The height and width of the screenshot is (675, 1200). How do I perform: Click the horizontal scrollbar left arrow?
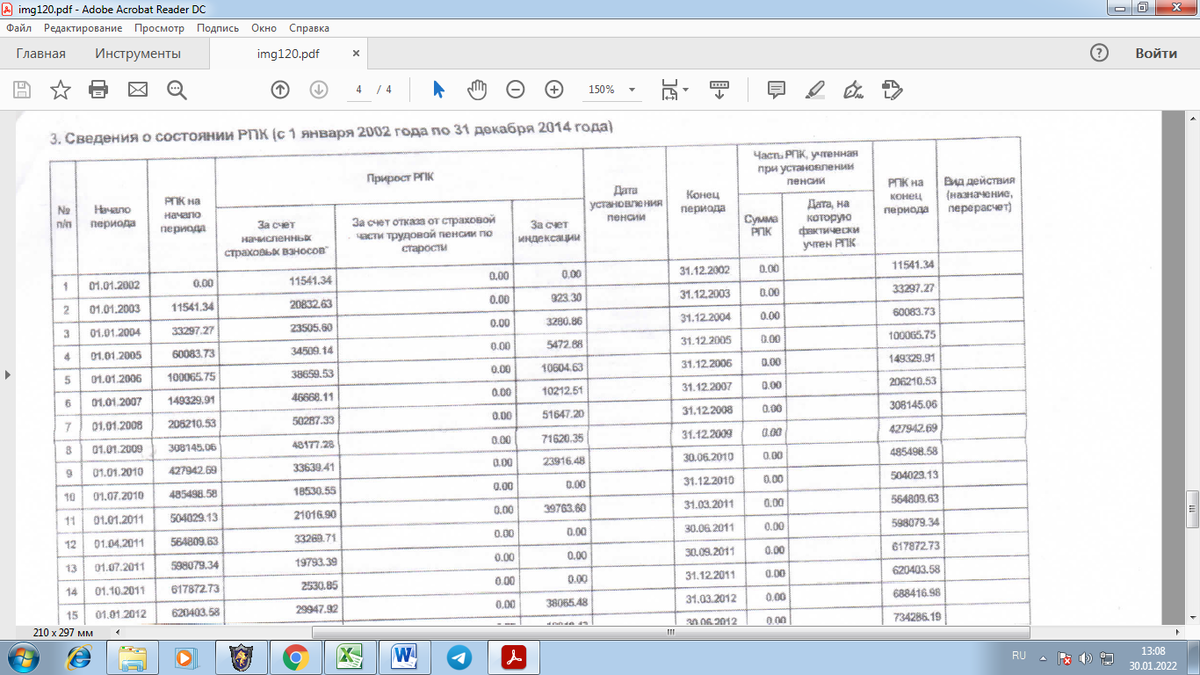[119, 633]
